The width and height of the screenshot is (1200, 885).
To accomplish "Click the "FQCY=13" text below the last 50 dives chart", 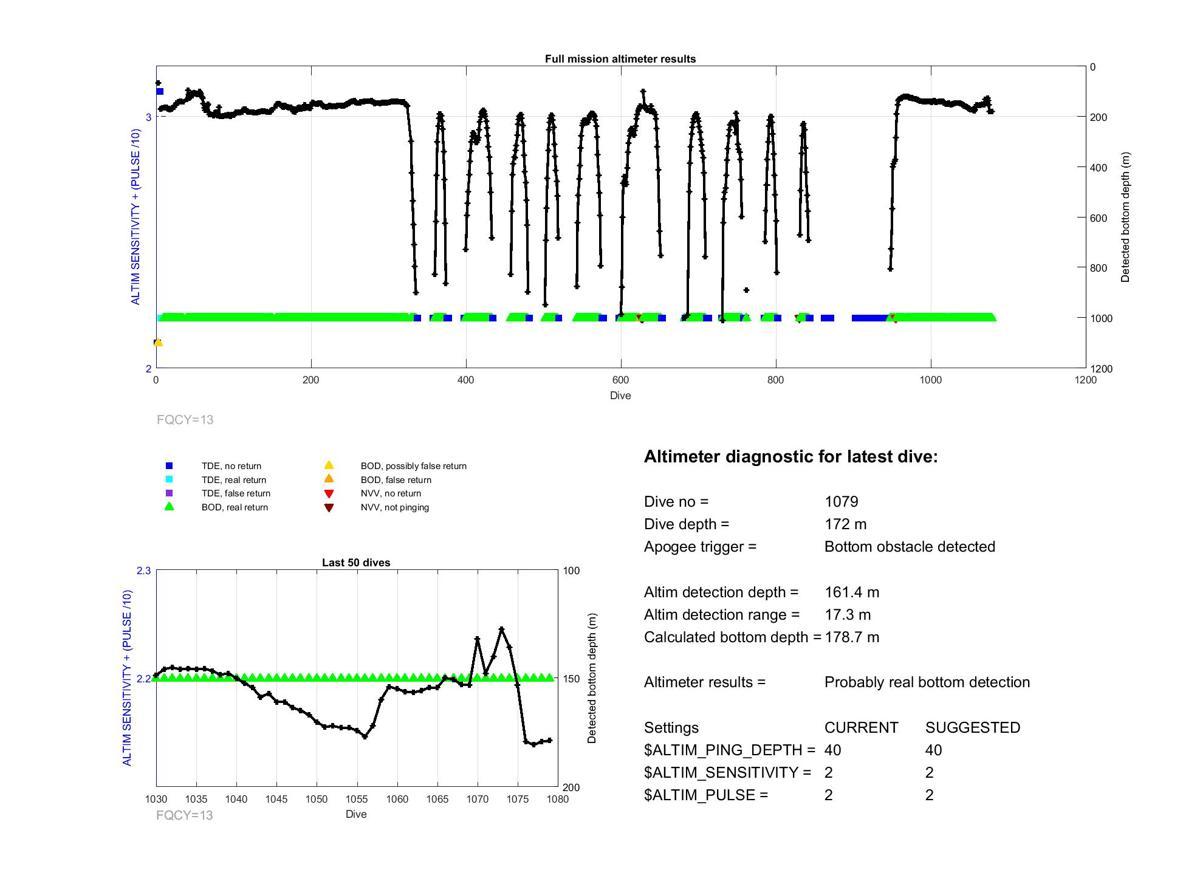I will pyautogui.click(x=185, y=815).
